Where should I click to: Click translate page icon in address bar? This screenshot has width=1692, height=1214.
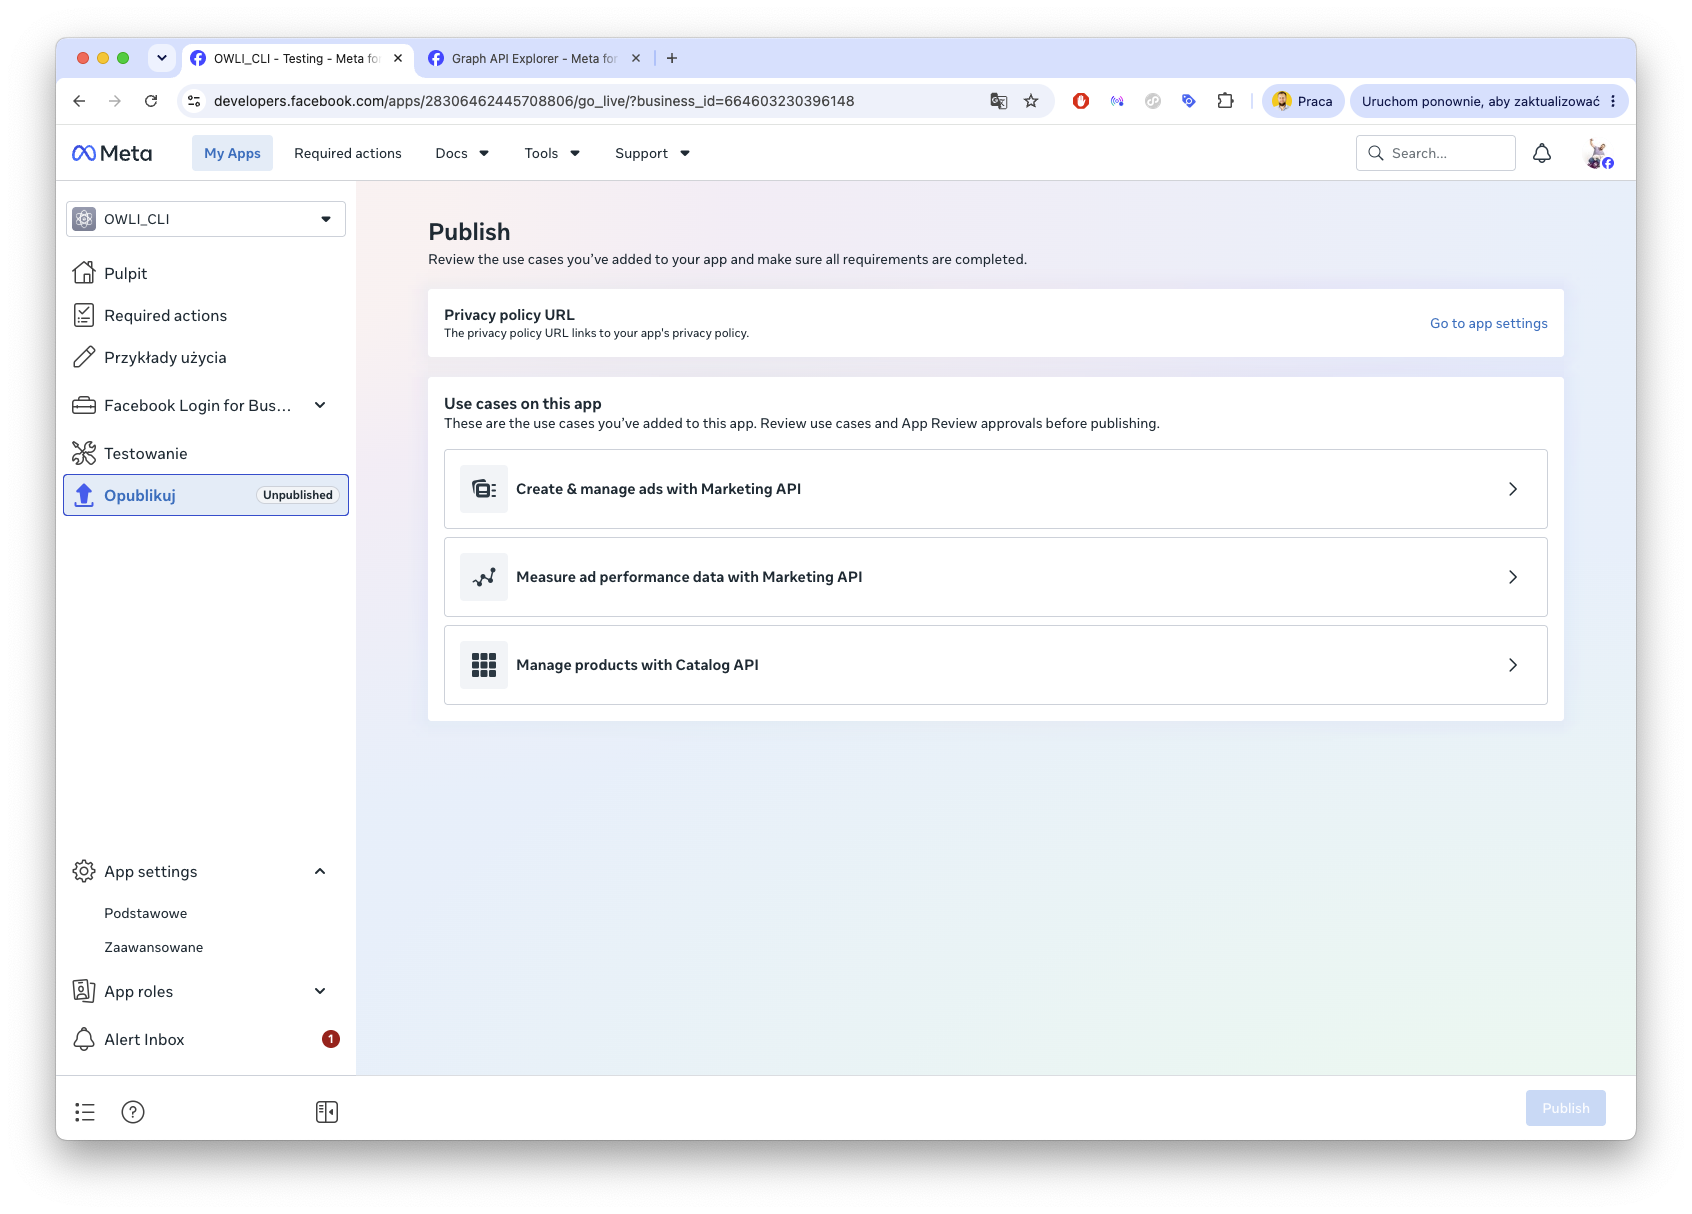[998, 101]
